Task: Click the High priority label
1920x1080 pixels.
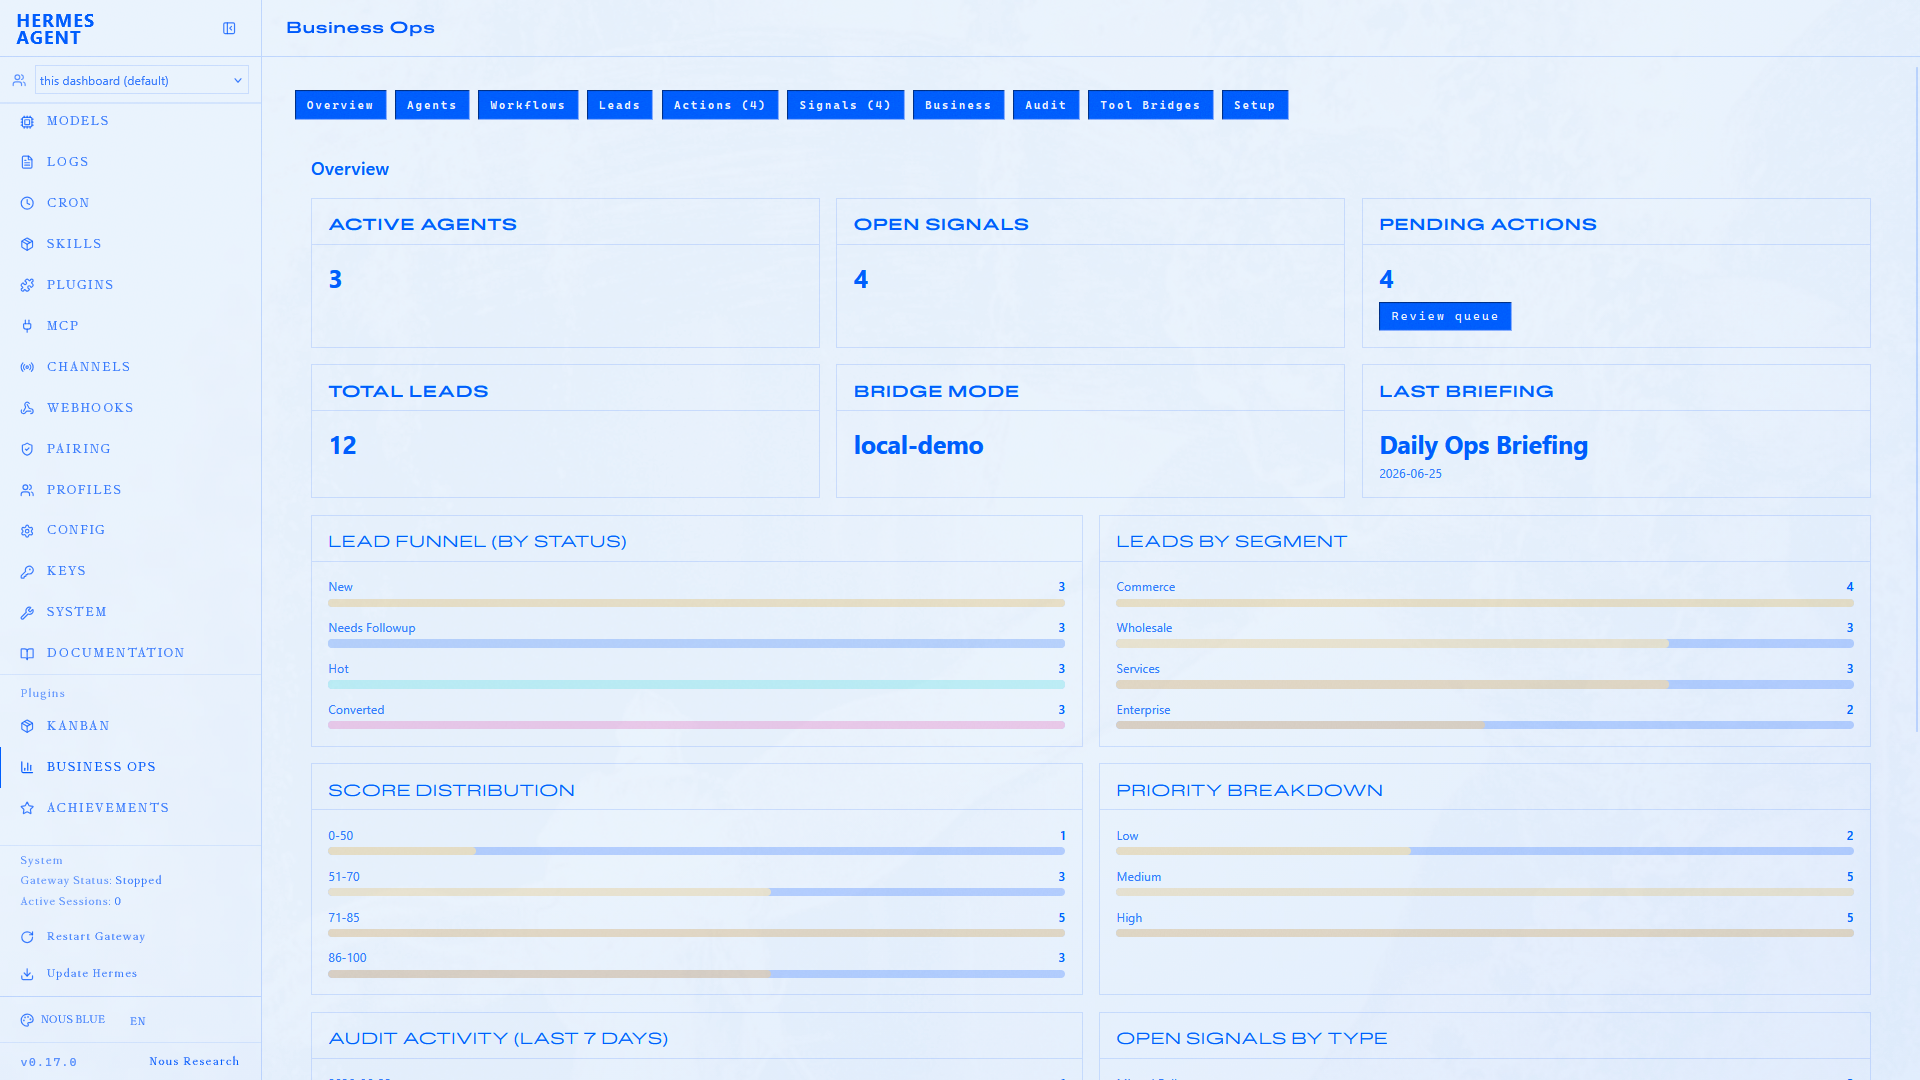Action: click(x=1129, y=918)
